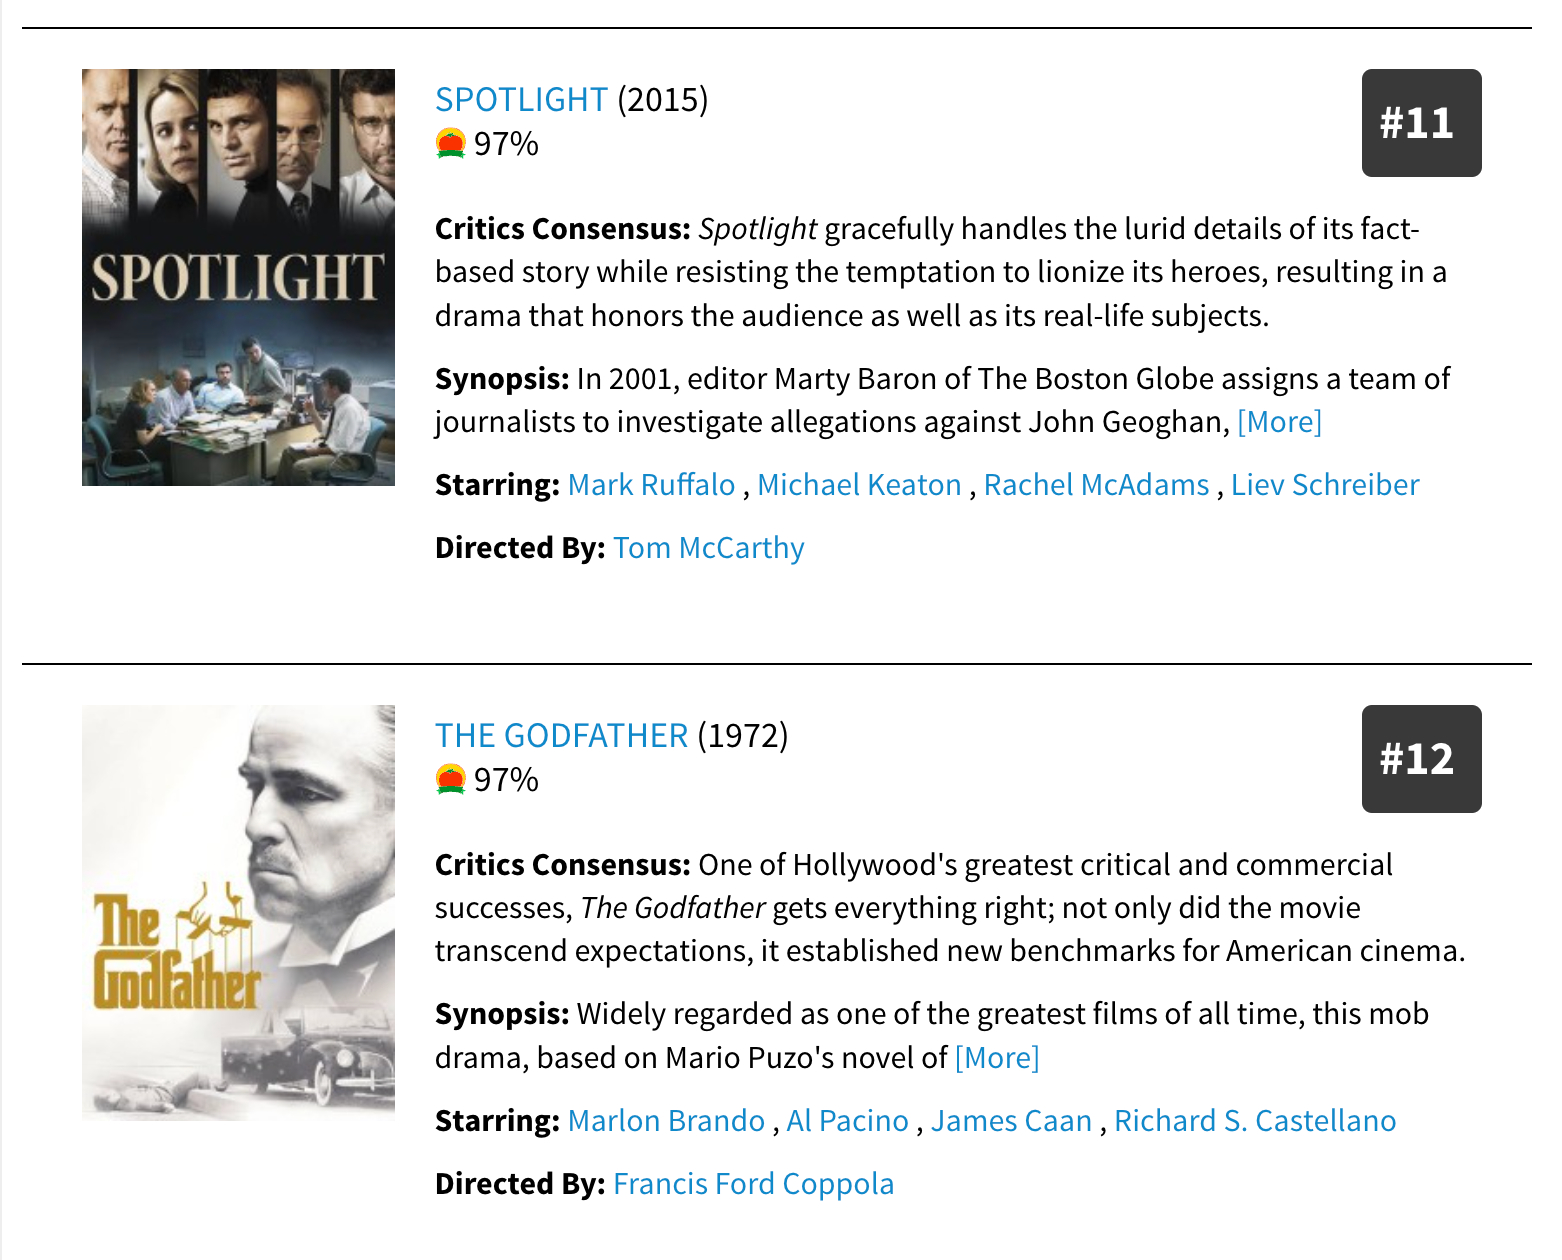This screenshot has width=1562, height=1260.
Task: Click The Godfather fresh tomato score icon
Action: click(x=451, y=779)
